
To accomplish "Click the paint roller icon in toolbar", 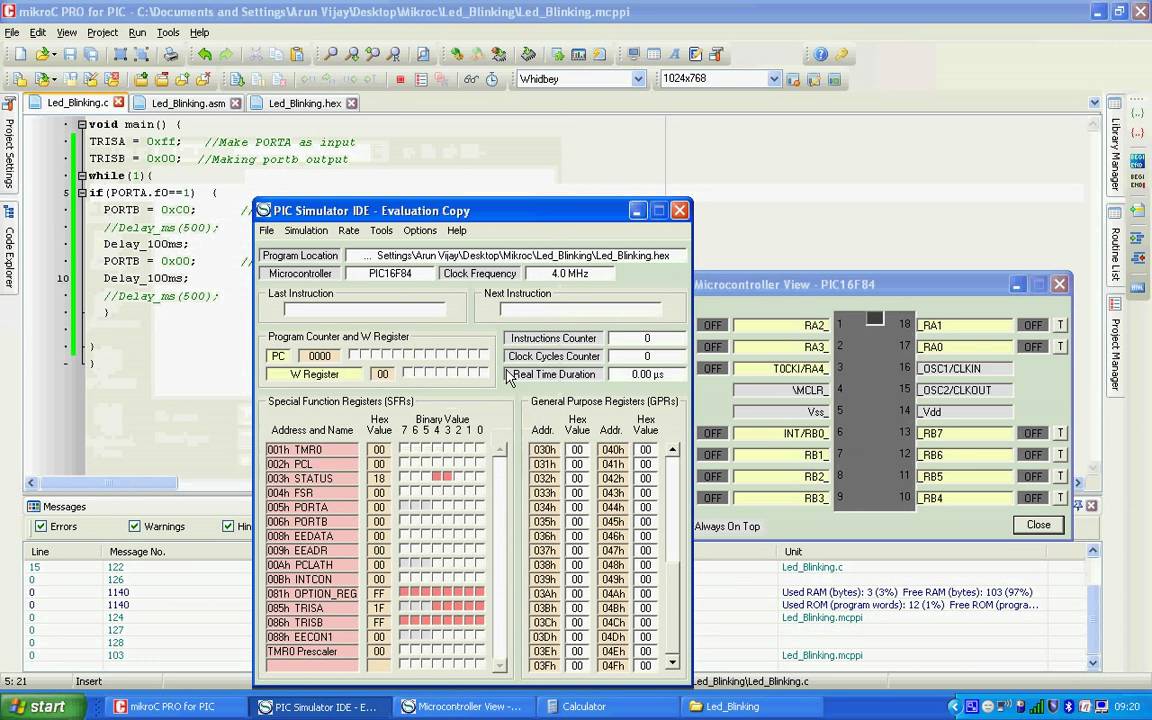I will click(716, 54).
